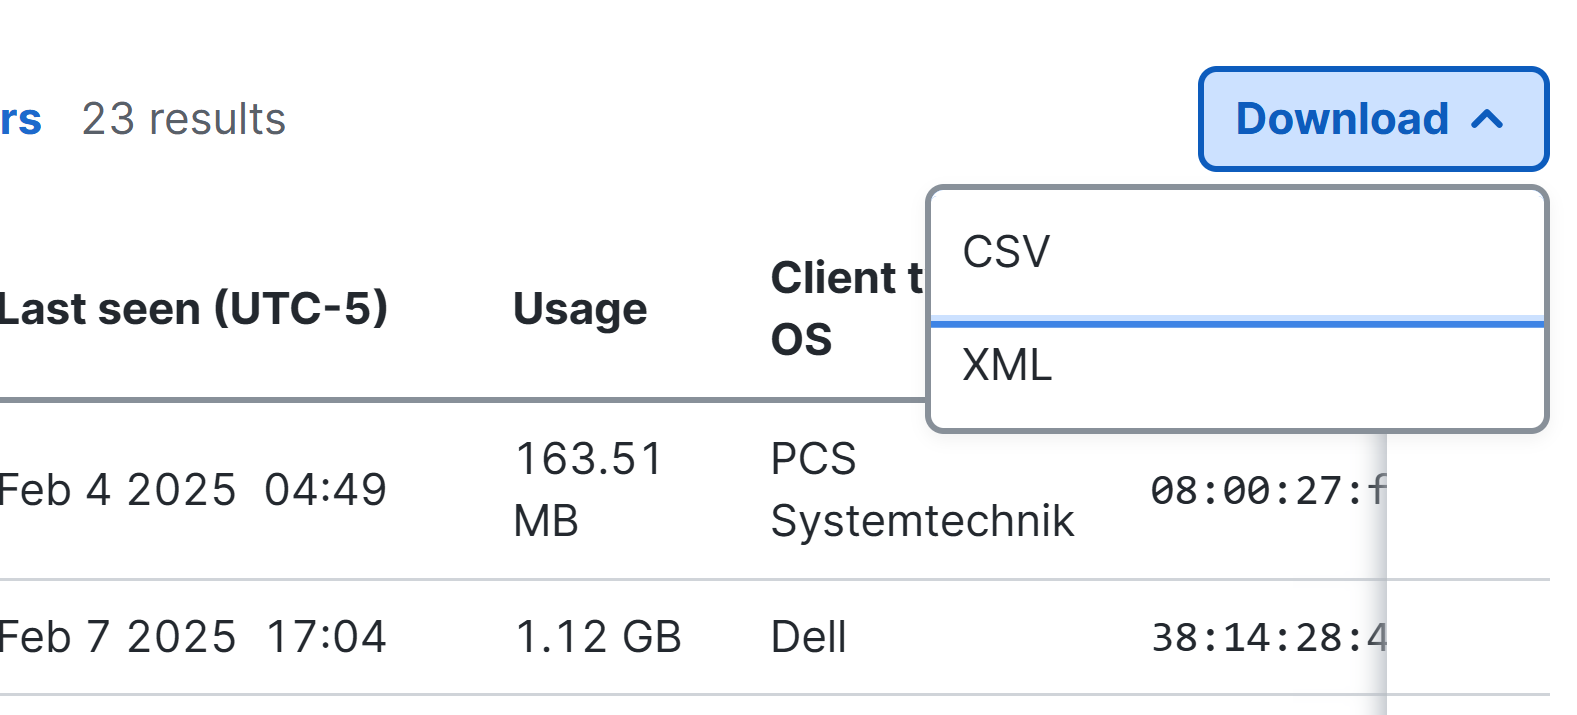Viewport: 1577px width, 715px height.
Task: Click the 23 results count text
Action: (x=184, y=119)
